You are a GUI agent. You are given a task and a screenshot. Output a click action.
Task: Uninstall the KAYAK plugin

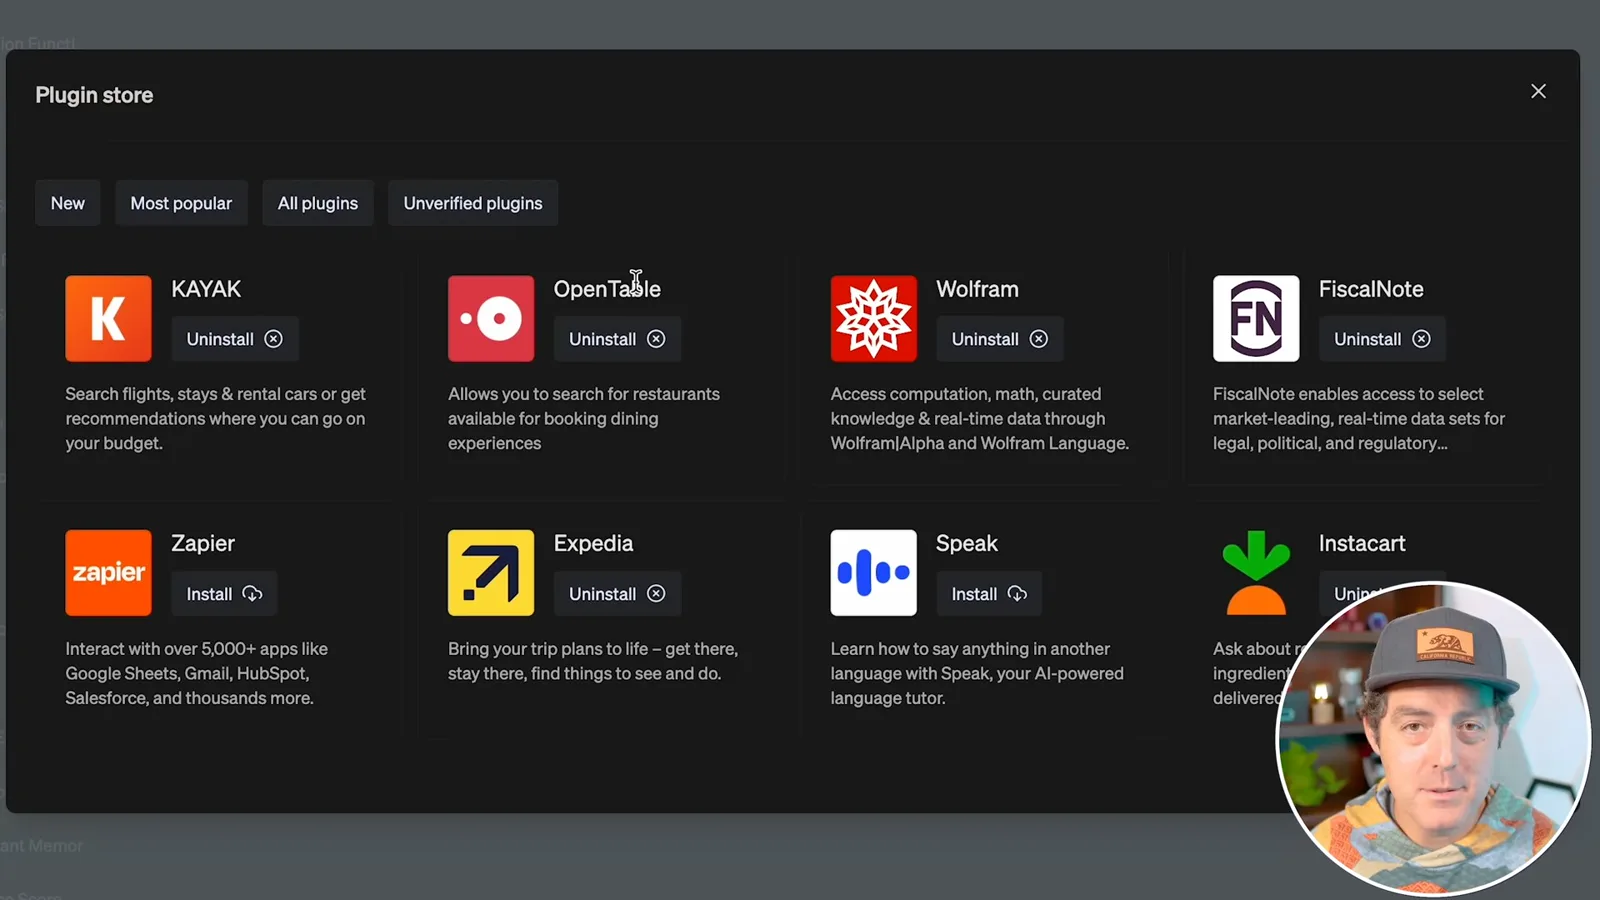[235, 339]
